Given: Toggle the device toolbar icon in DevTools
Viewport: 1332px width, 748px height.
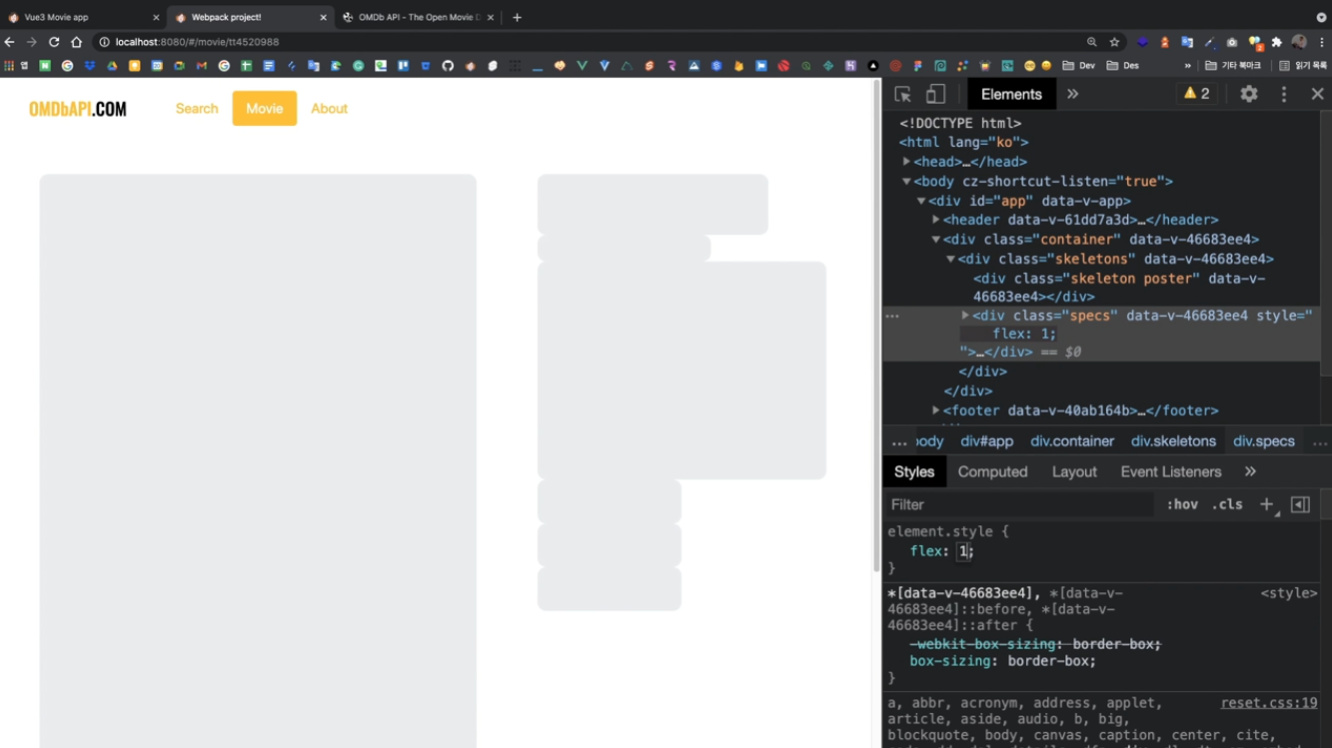Looking at the screenshot, I should (x=935, y=94).
